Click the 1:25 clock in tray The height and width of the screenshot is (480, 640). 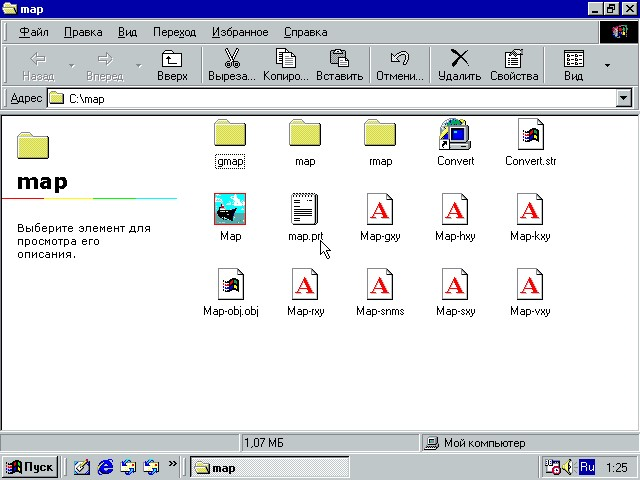616,467
